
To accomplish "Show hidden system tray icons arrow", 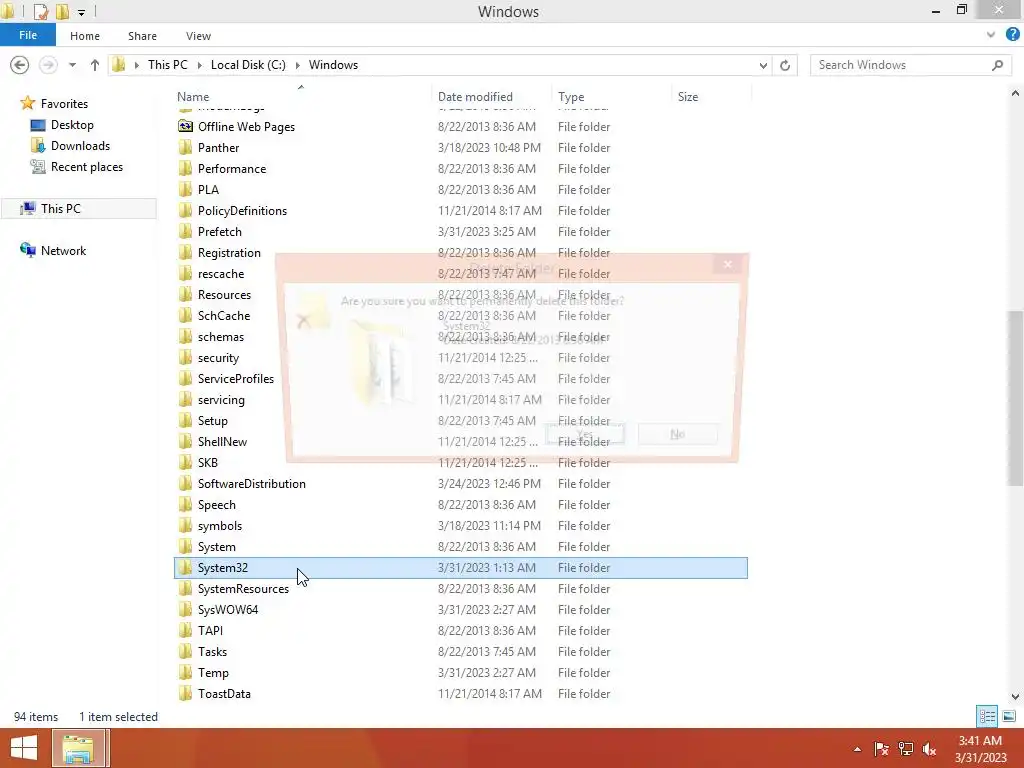I will click(857, 749).
